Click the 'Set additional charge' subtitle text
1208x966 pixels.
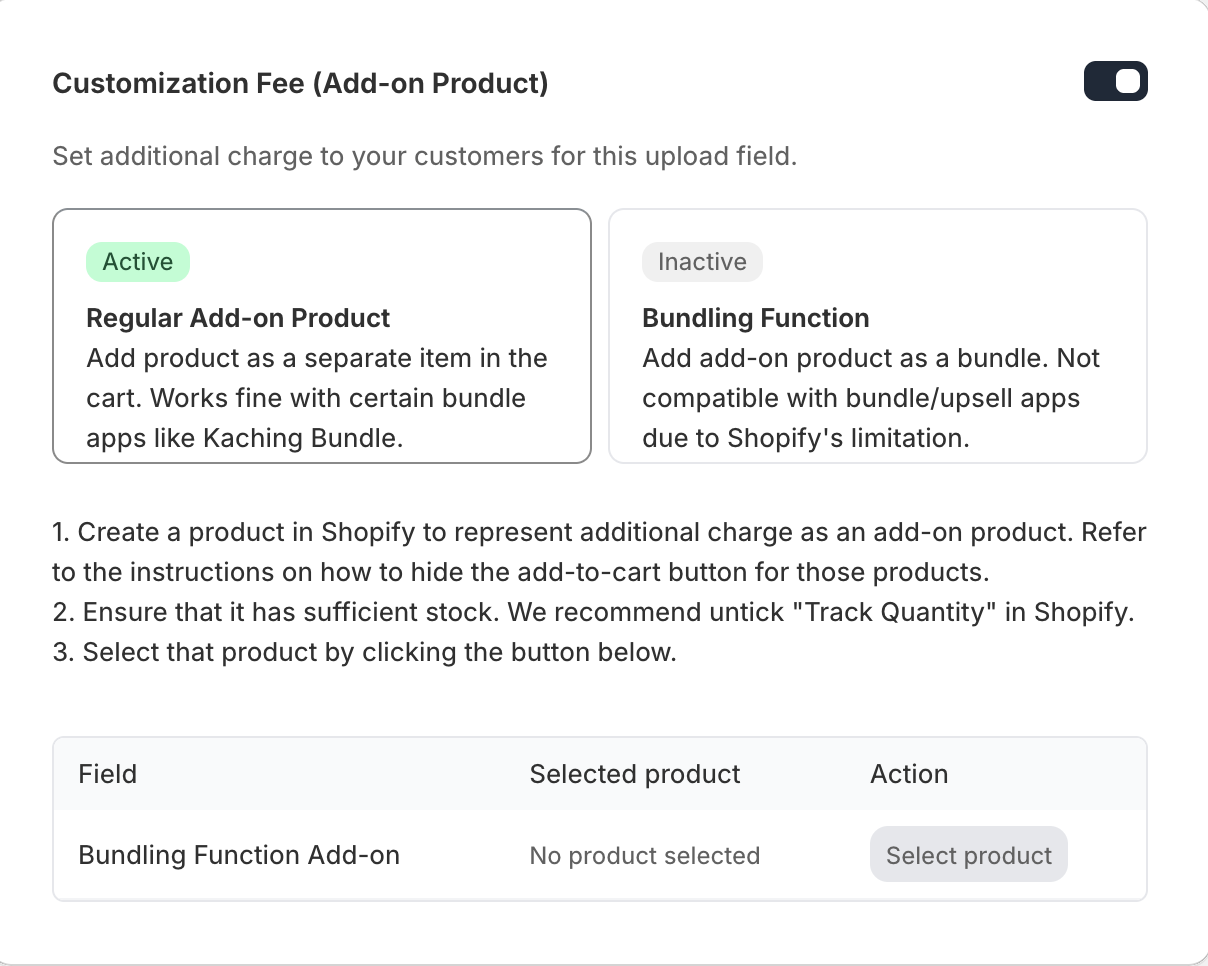(424, 156)
